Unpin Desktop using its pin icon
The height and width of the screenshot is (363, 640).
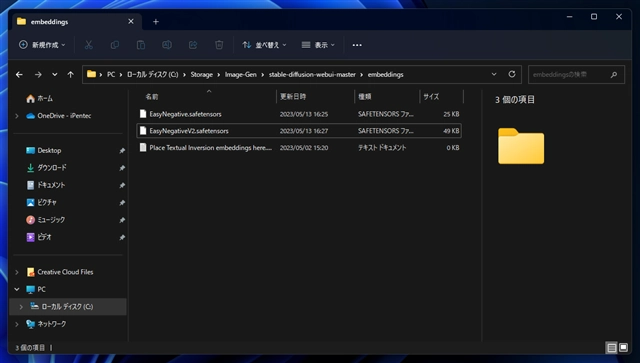coord(122,151)
